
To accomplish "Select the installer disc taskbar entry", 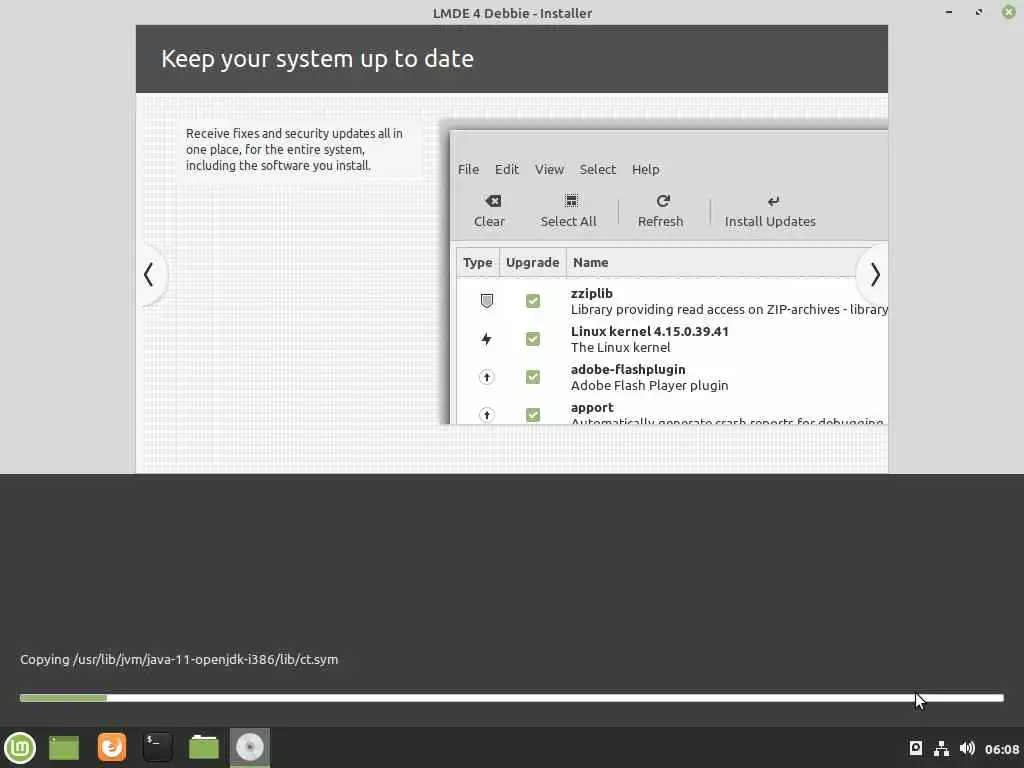I will [249, 747].
